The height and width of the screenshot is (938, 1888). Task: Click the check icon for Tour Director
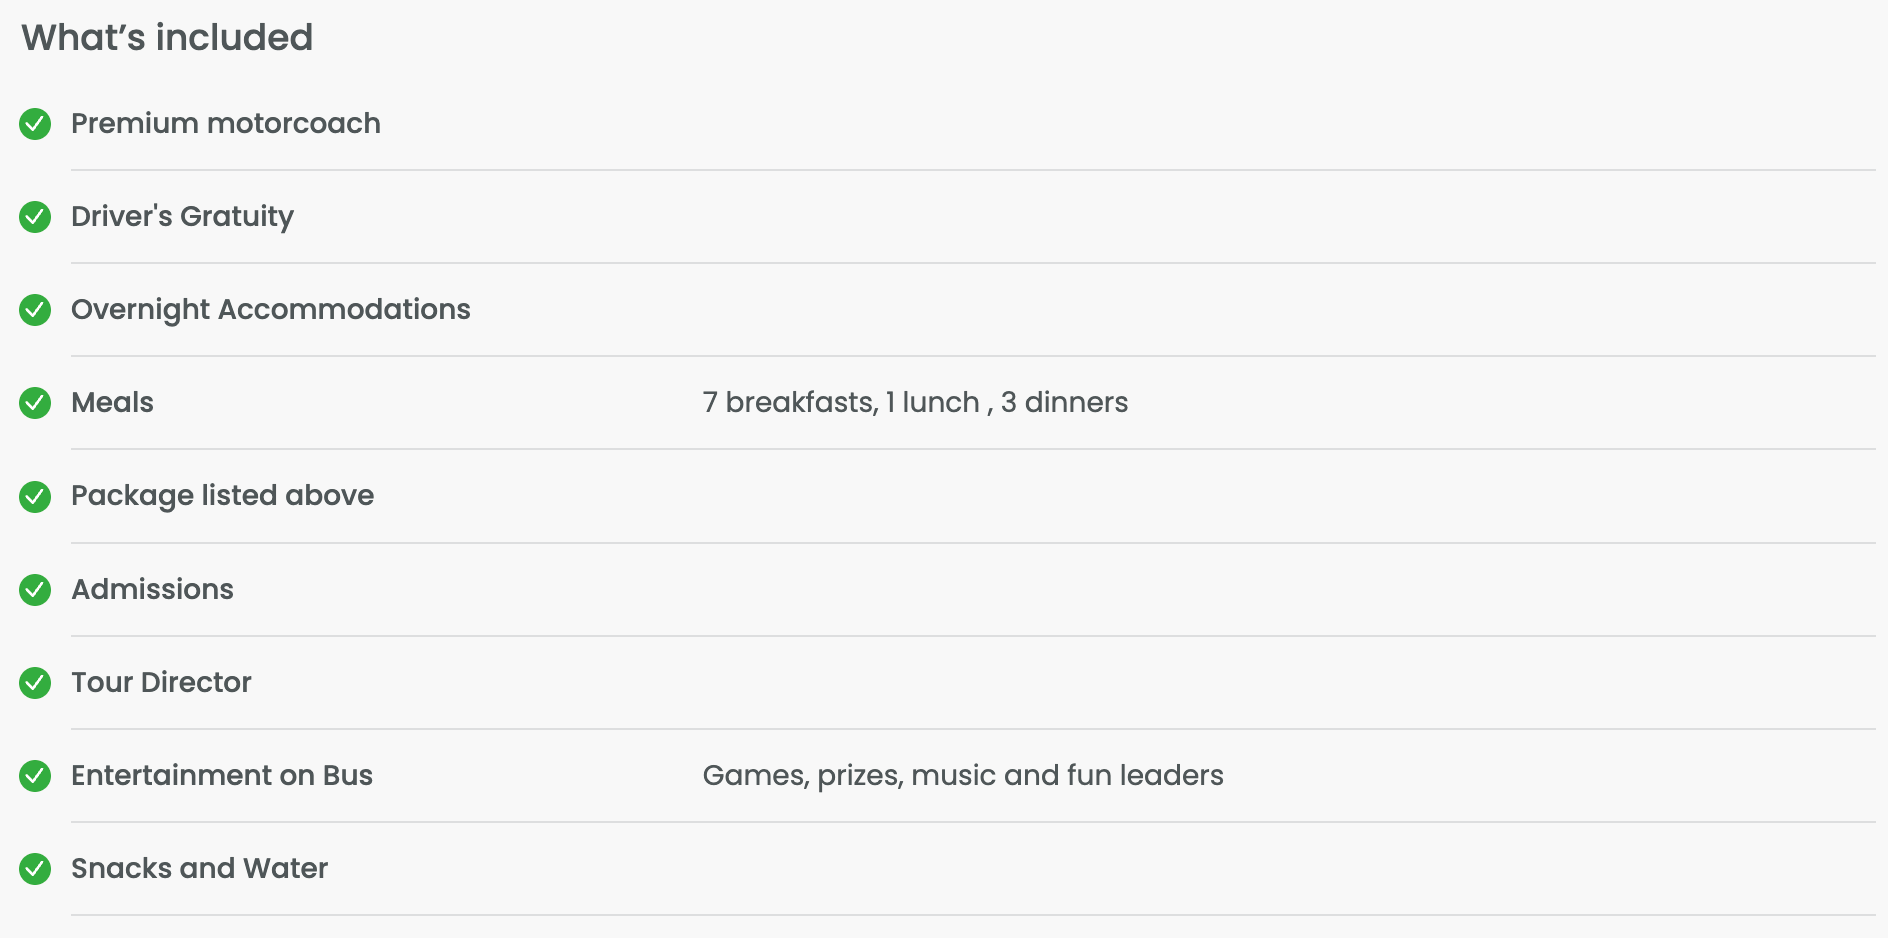pyautogui.click(x=35, y=683)
